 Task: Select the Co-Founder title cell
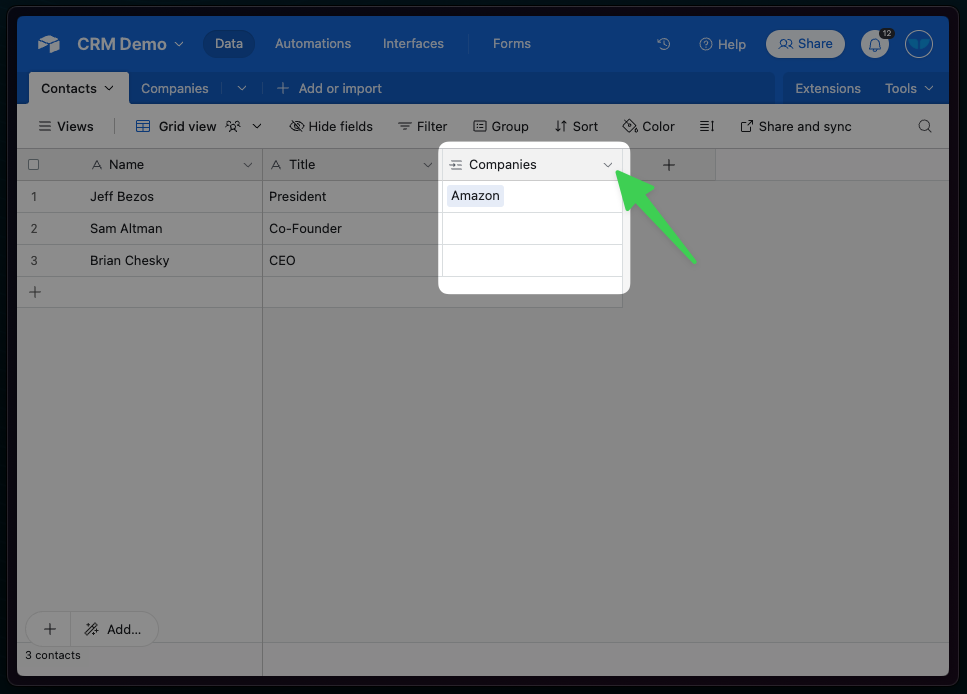click(x=352, y=229)
